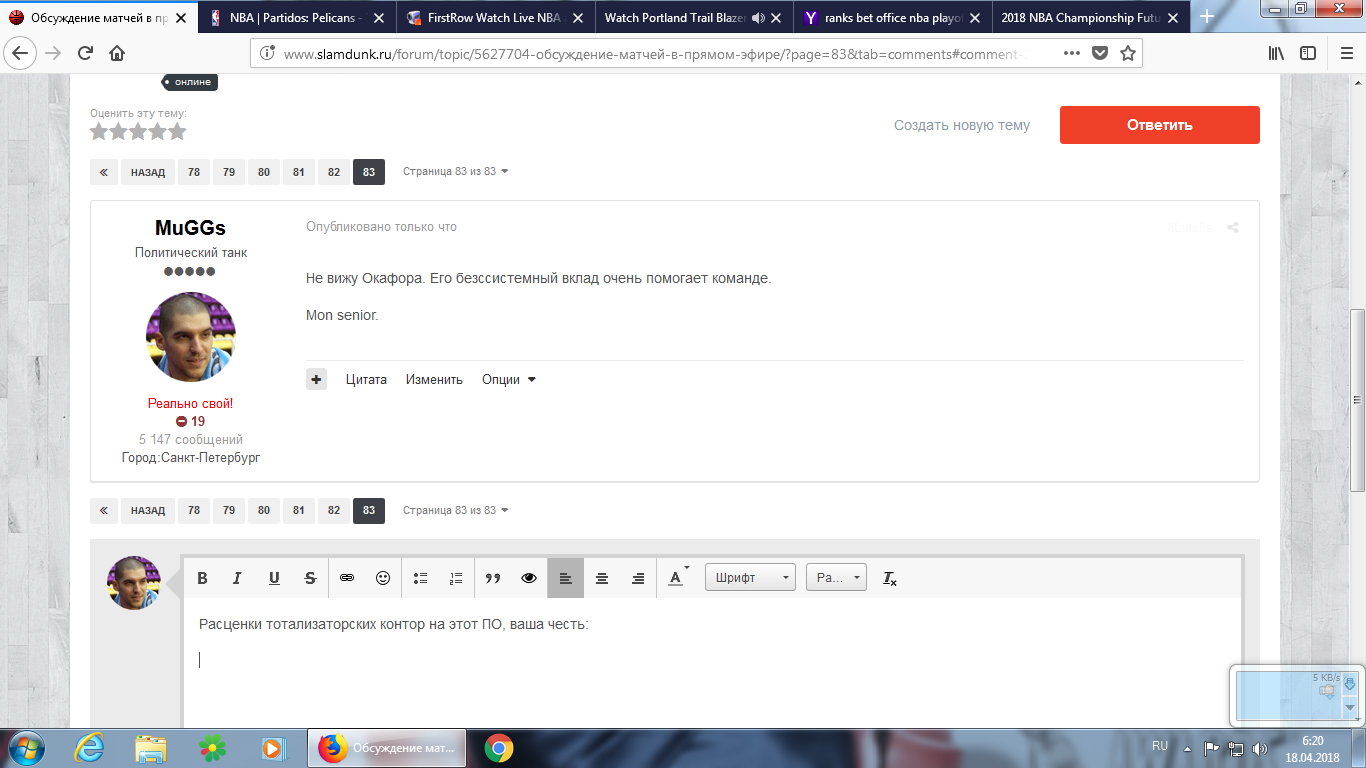Remove text formatting with Tx icon
1366x768 pixels.
pos(889,578)
